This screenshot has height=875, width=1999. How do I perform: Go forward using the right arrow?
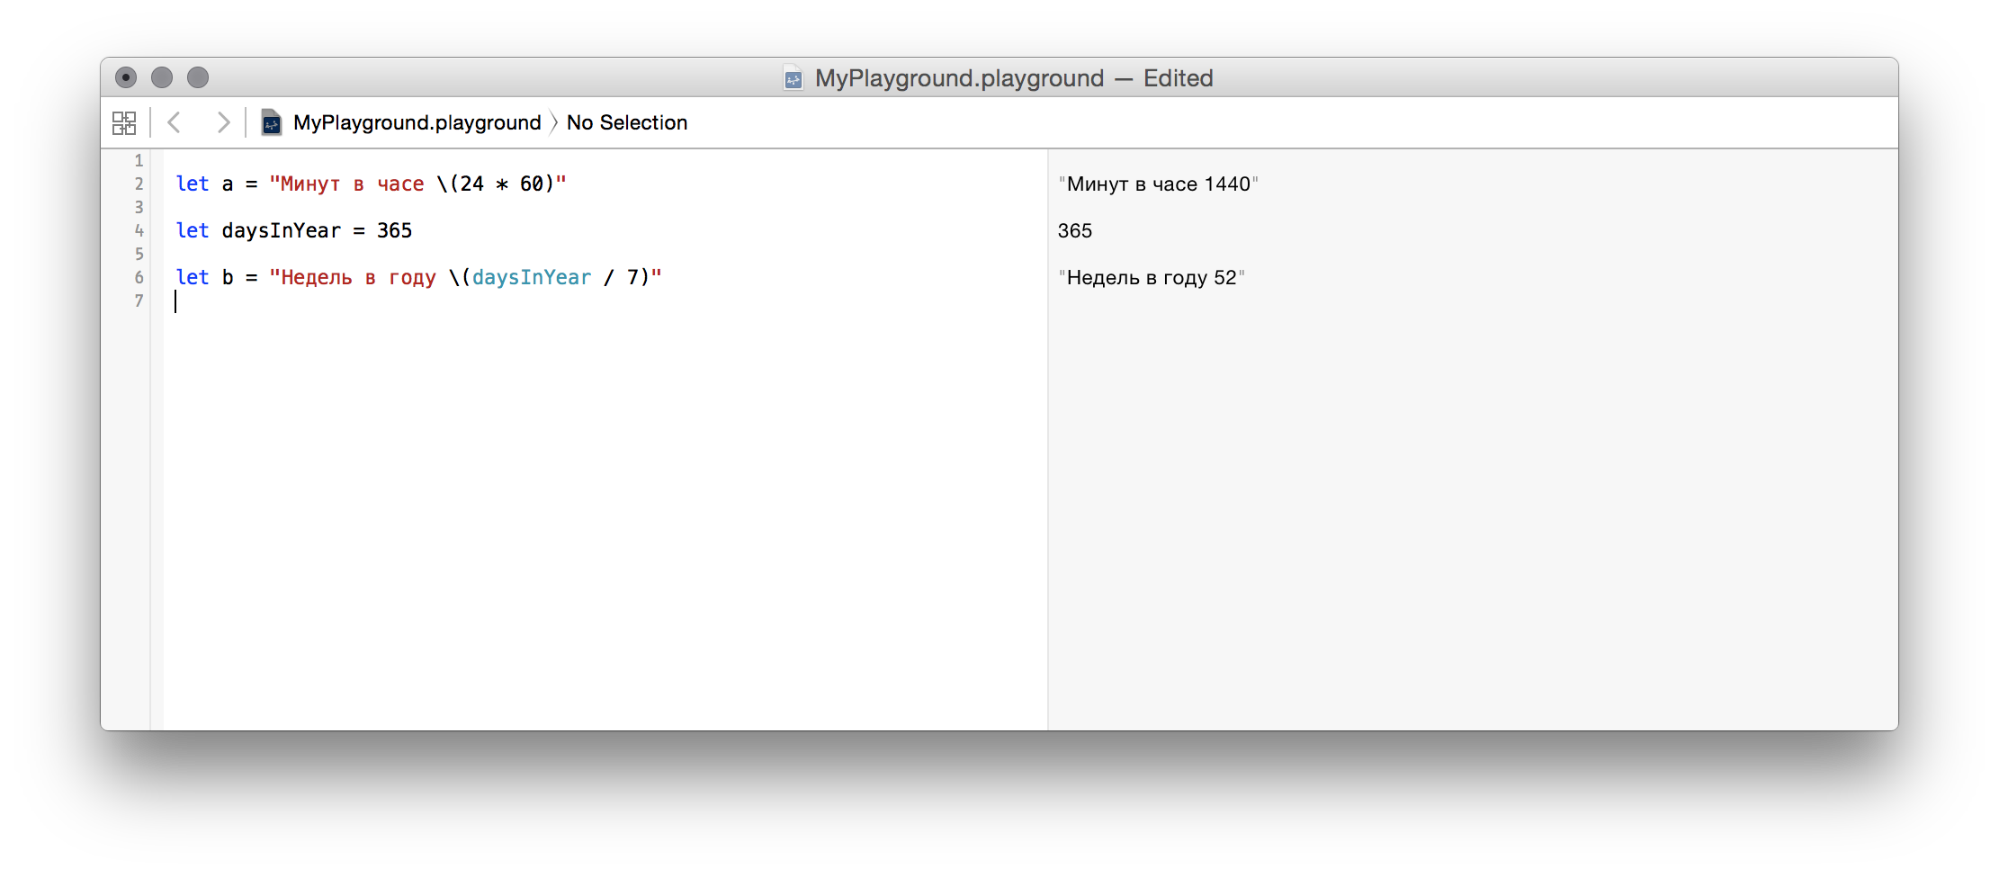(223, 123)
